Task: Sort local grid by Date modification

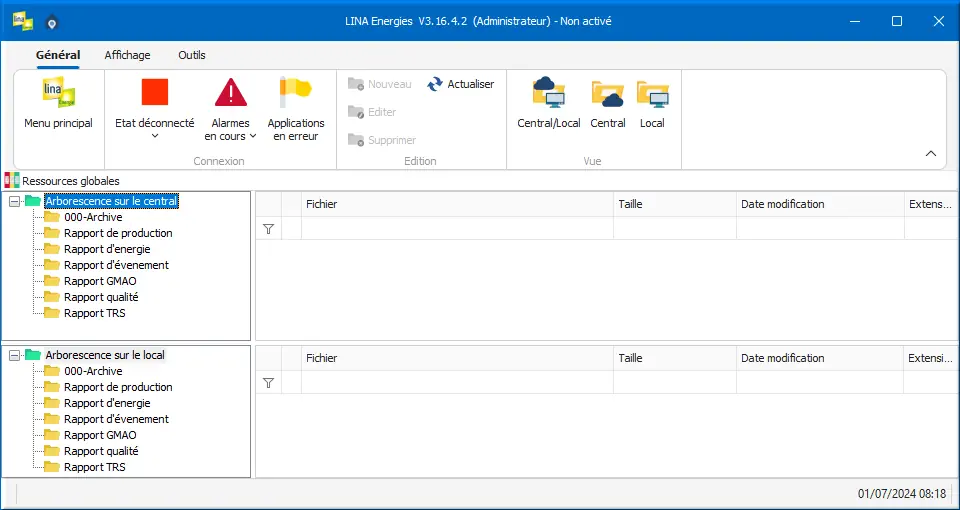Action: [x=820, y=358]
